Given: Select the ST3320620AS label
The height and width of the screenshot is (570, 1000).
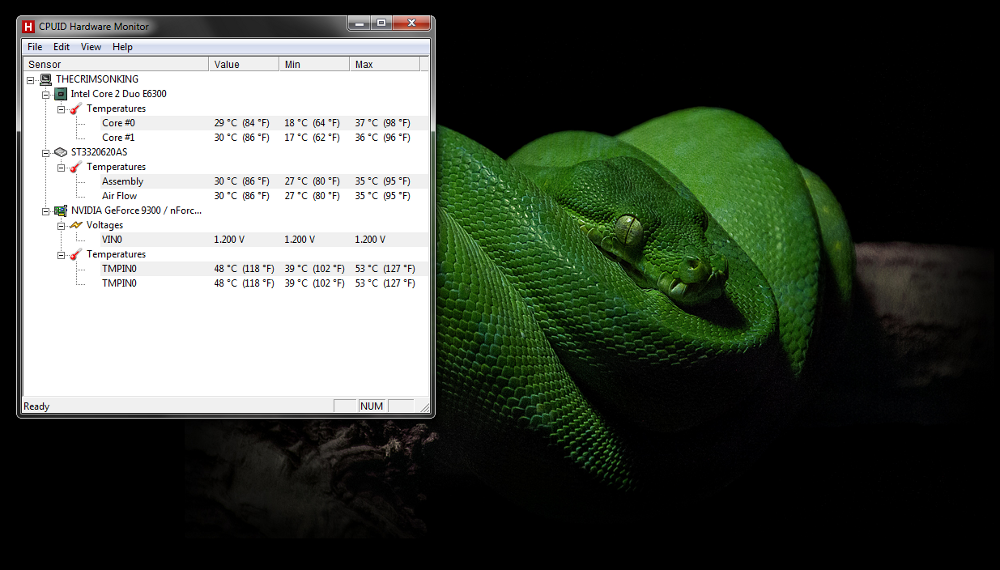Looking at the screenshot, I should coord(99,152).
